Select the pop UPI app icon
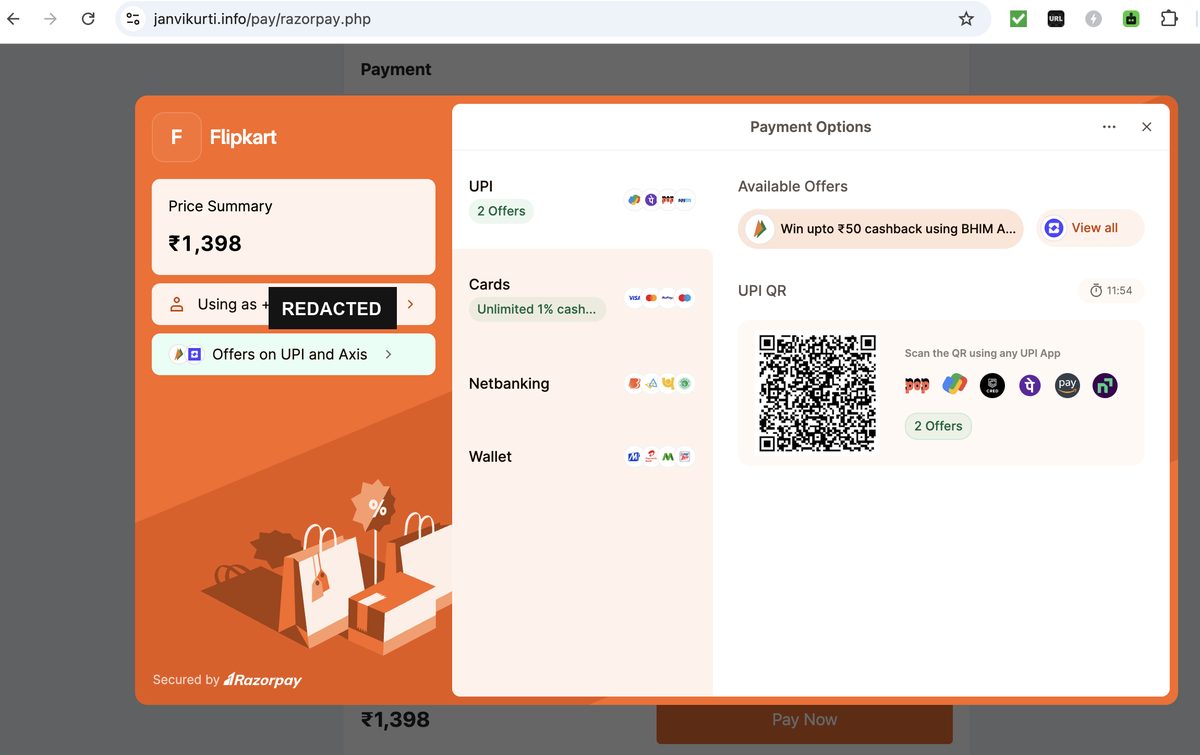This screenshot has height=755, width=1200. pyautogui.click(x=917, y=385)
